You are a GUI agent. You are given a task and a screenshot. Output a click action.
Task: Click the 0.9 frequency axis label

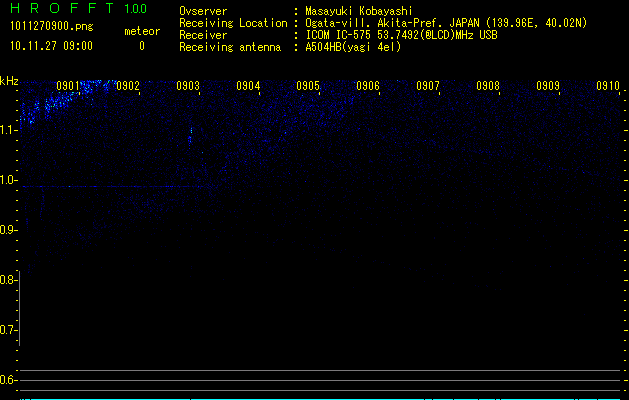[x=8, y=230]
